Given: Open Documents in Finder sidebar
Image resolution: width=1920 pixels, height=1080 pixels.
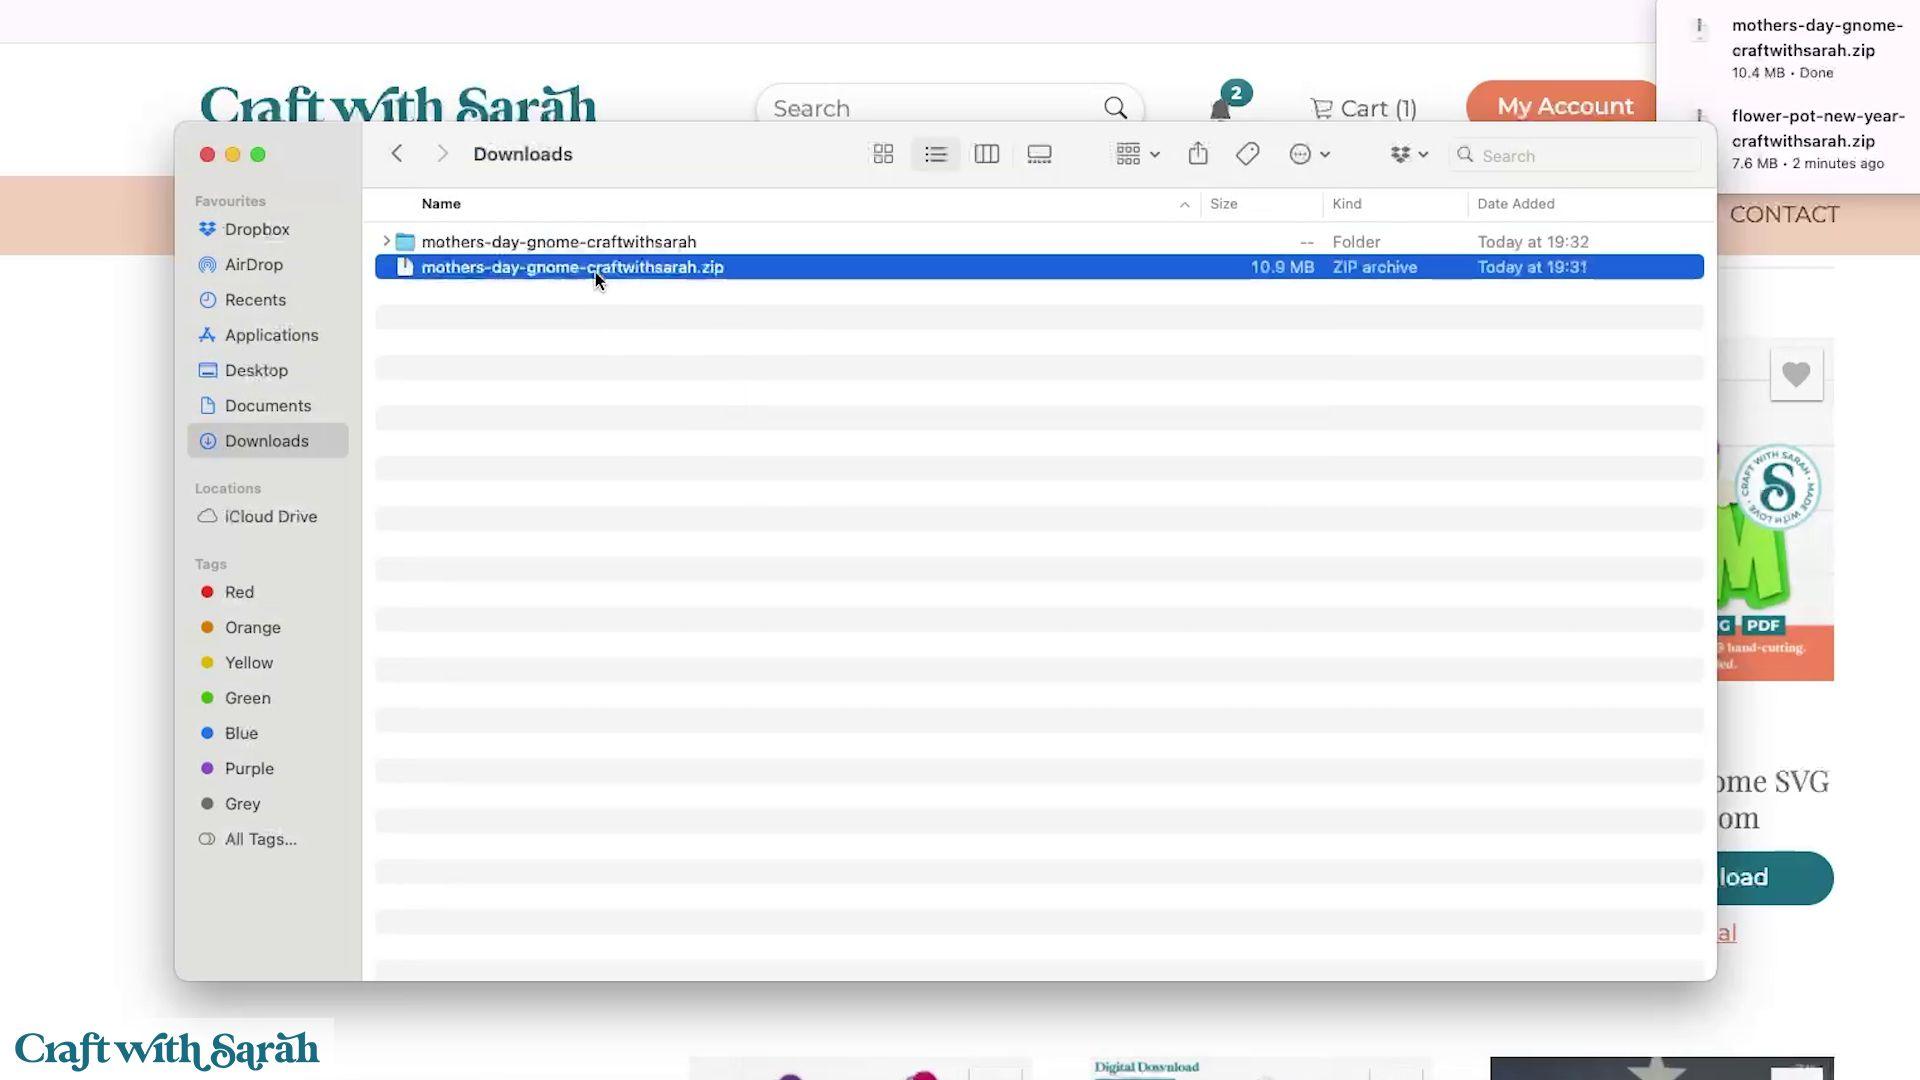Looking at the screenshot, I should click(x=267, y=405).
